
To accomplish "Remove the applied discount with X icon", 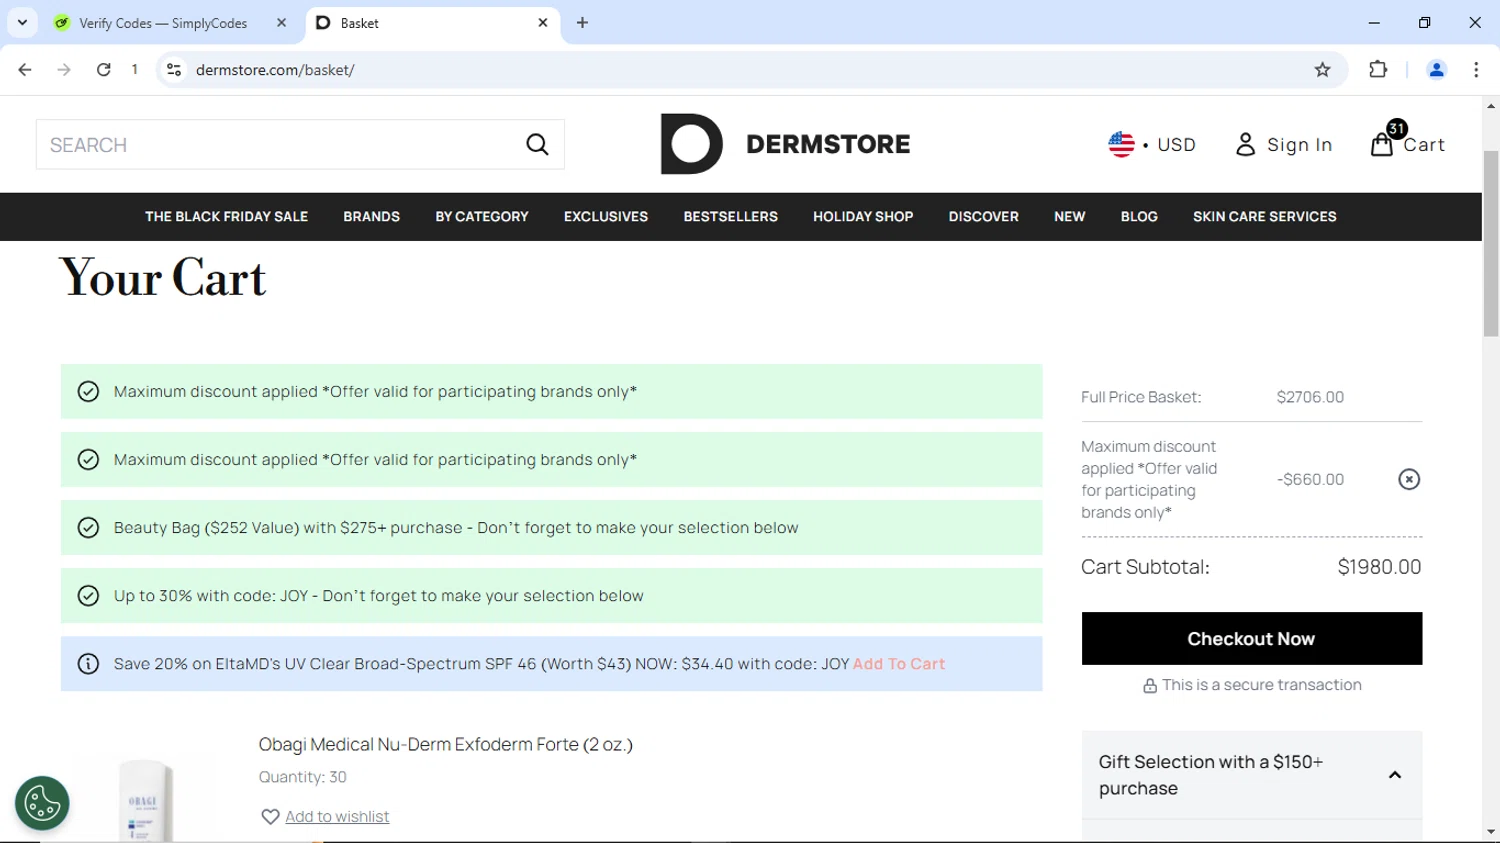I will pos(1409,479).
